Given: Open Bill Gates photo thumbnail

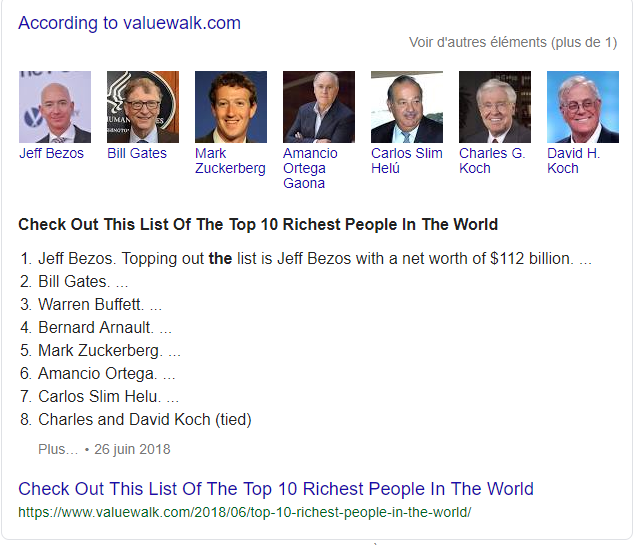Looking at the screenshot, I should [x=143, y=107].
